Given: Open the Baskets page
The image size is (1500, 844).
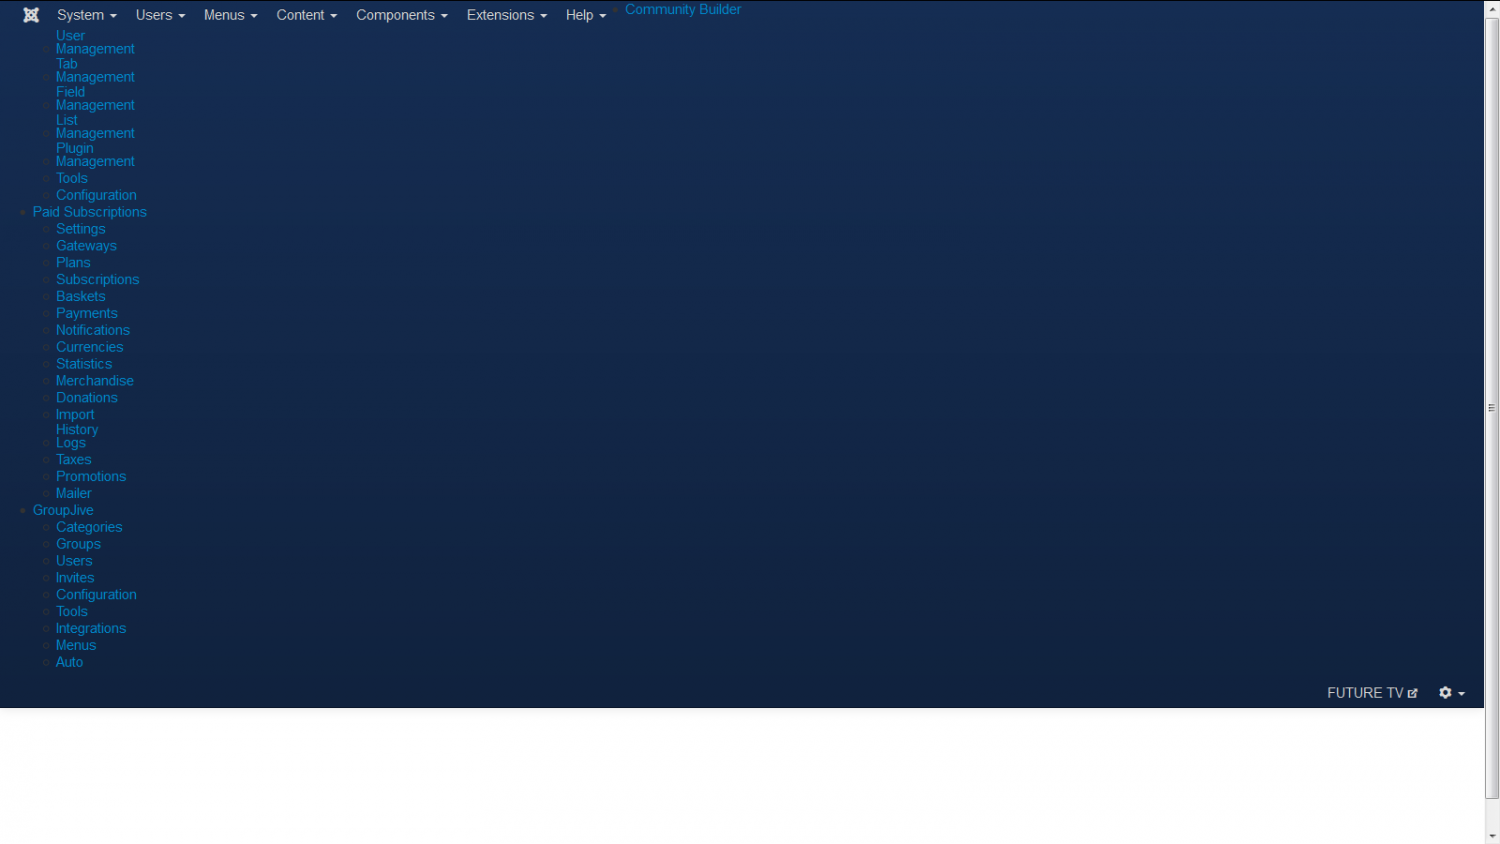Looking at the screenshot, I should [81, 297].
